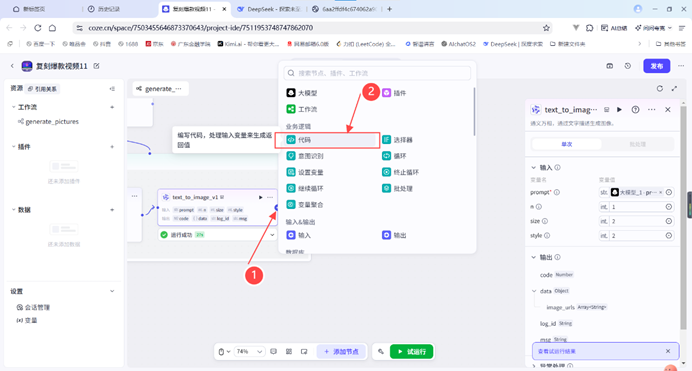Open the mouse interaction mode dropdown
692x371 pixels.
pos(224,352)
